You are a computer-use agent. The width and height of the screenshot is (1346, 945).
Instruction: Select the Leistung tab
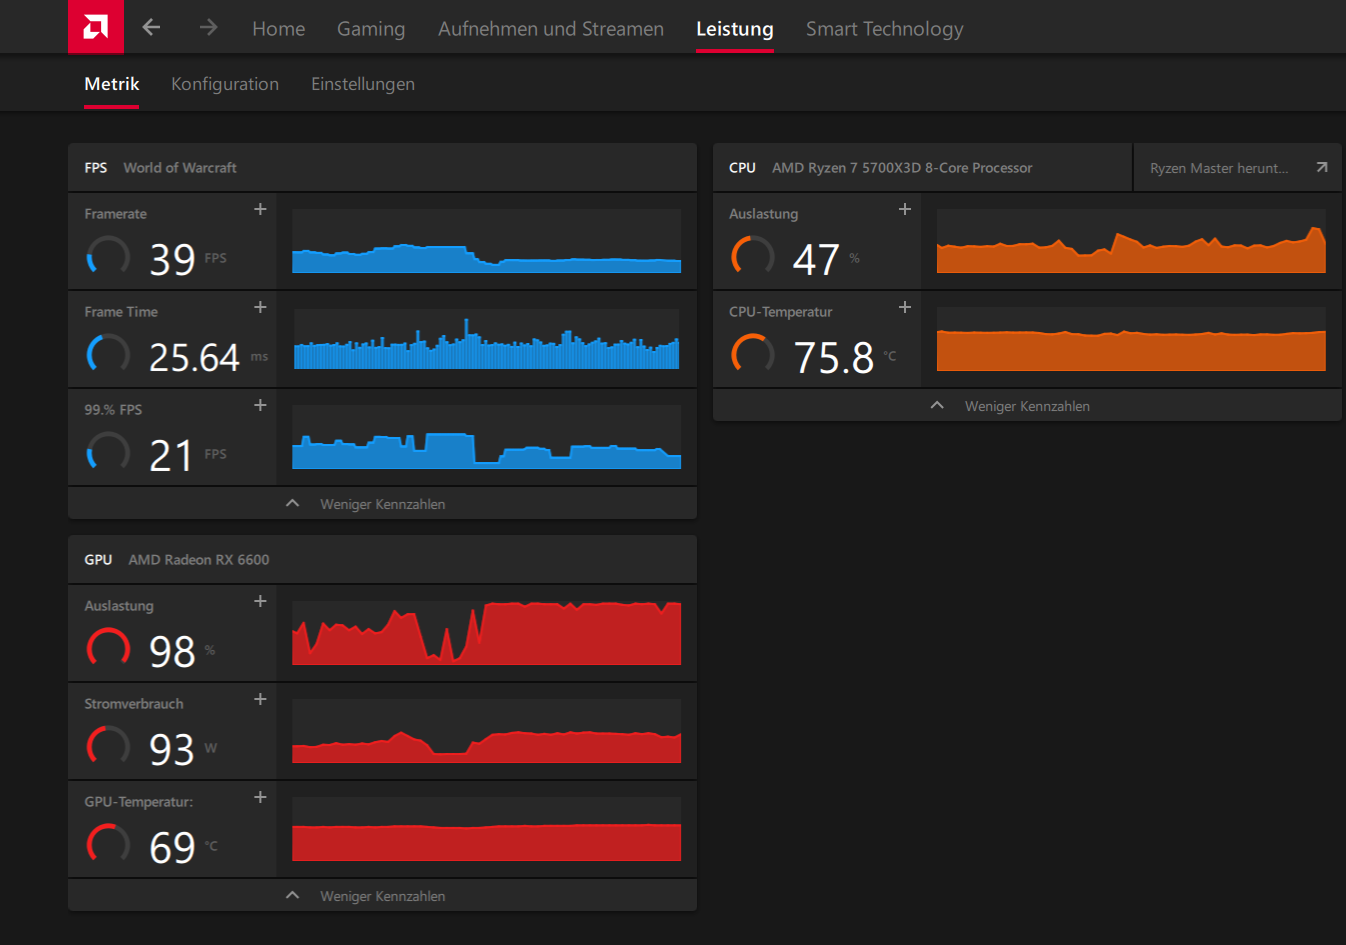[735, 29]
